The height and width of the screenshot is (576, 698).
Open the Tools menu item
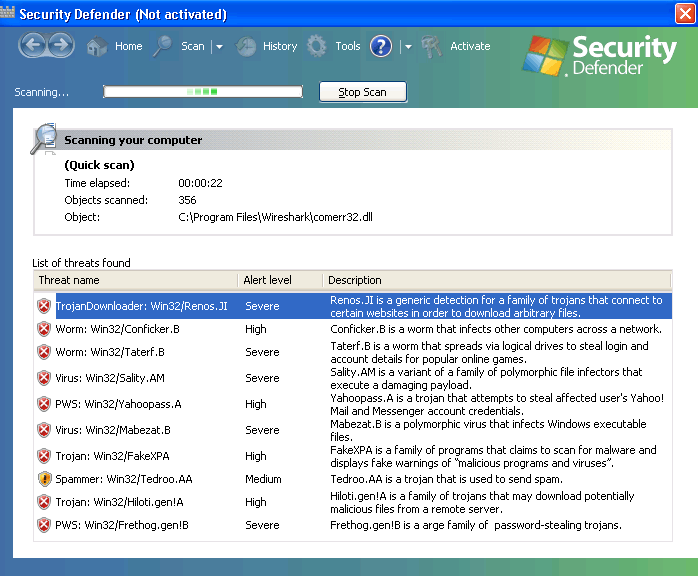pos(348,46)
